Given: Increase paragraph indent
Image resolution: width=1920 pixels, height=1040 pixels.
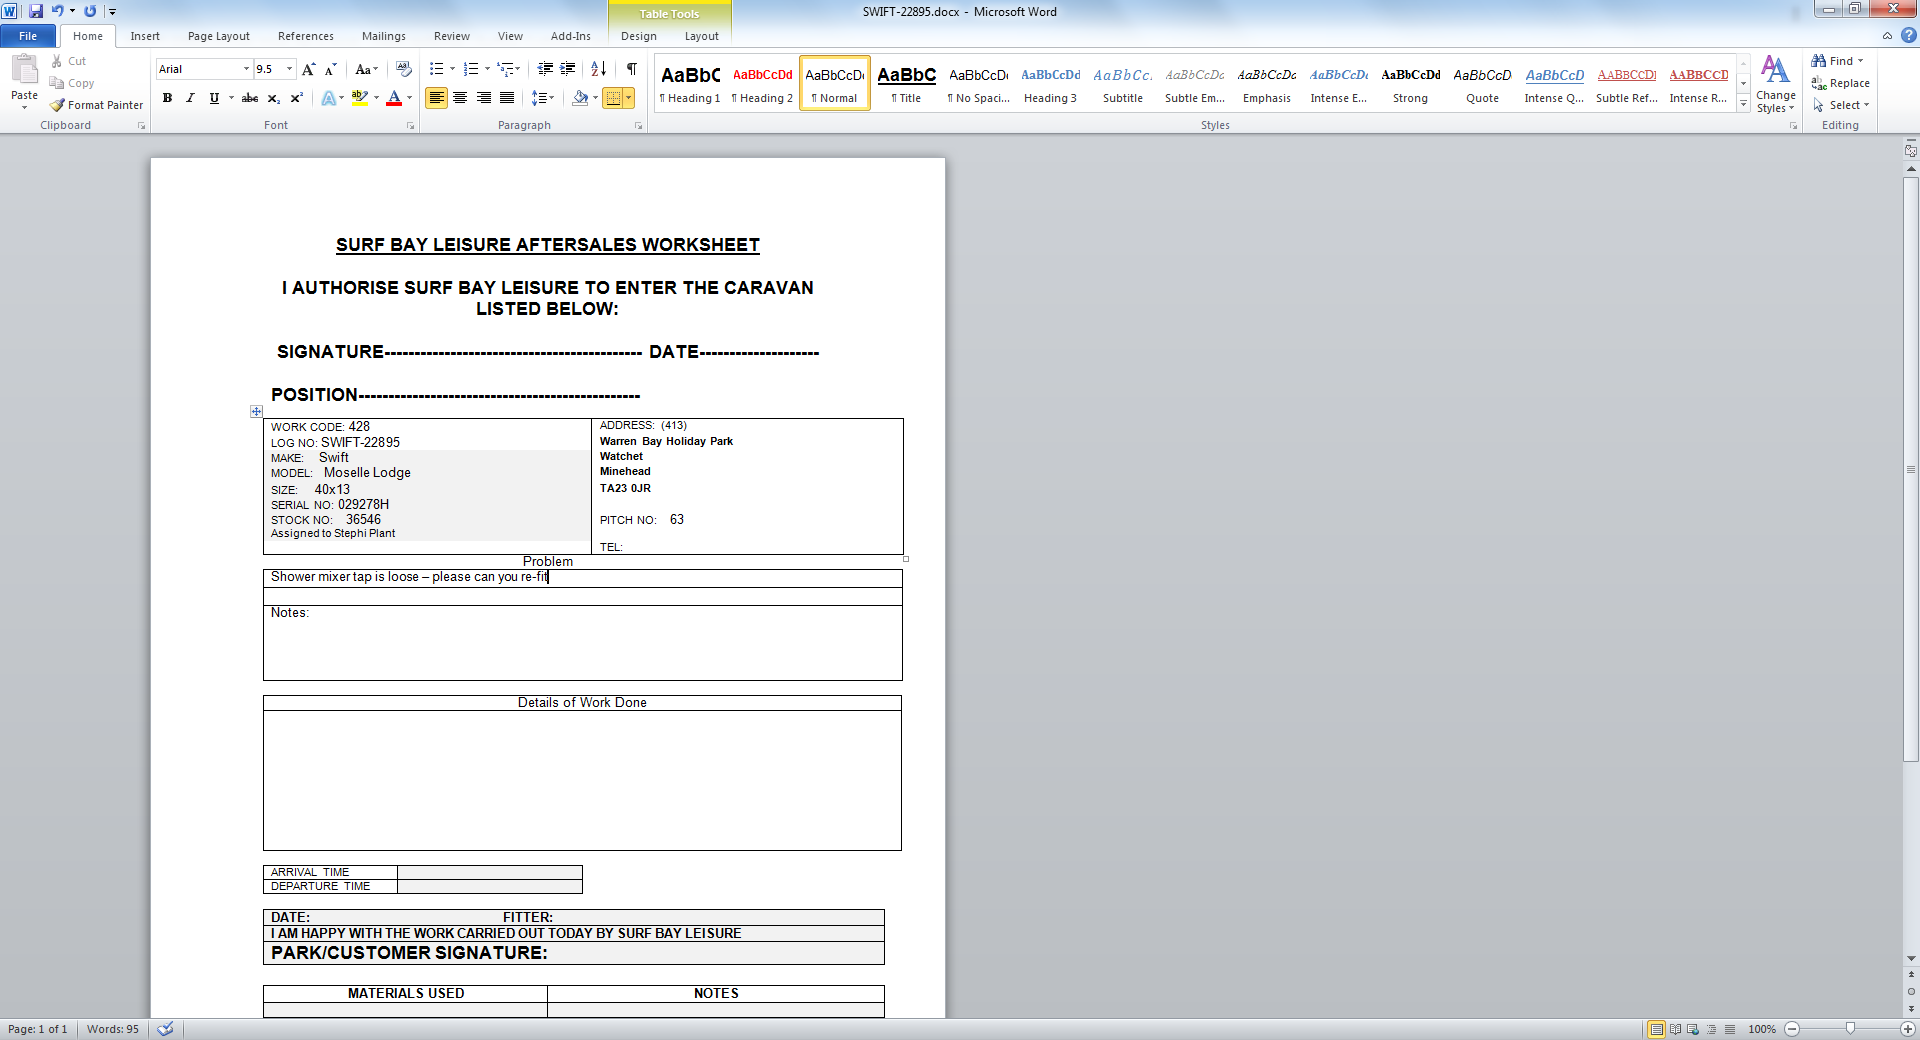Looking at the screenshot, I should point(568,69).
